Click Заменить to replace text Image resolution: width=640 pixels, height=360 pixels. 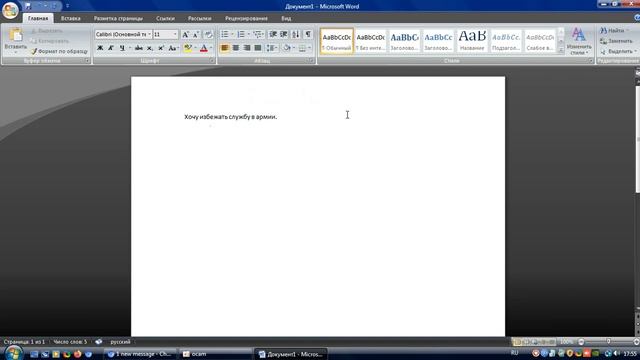[x=616, y=41]
